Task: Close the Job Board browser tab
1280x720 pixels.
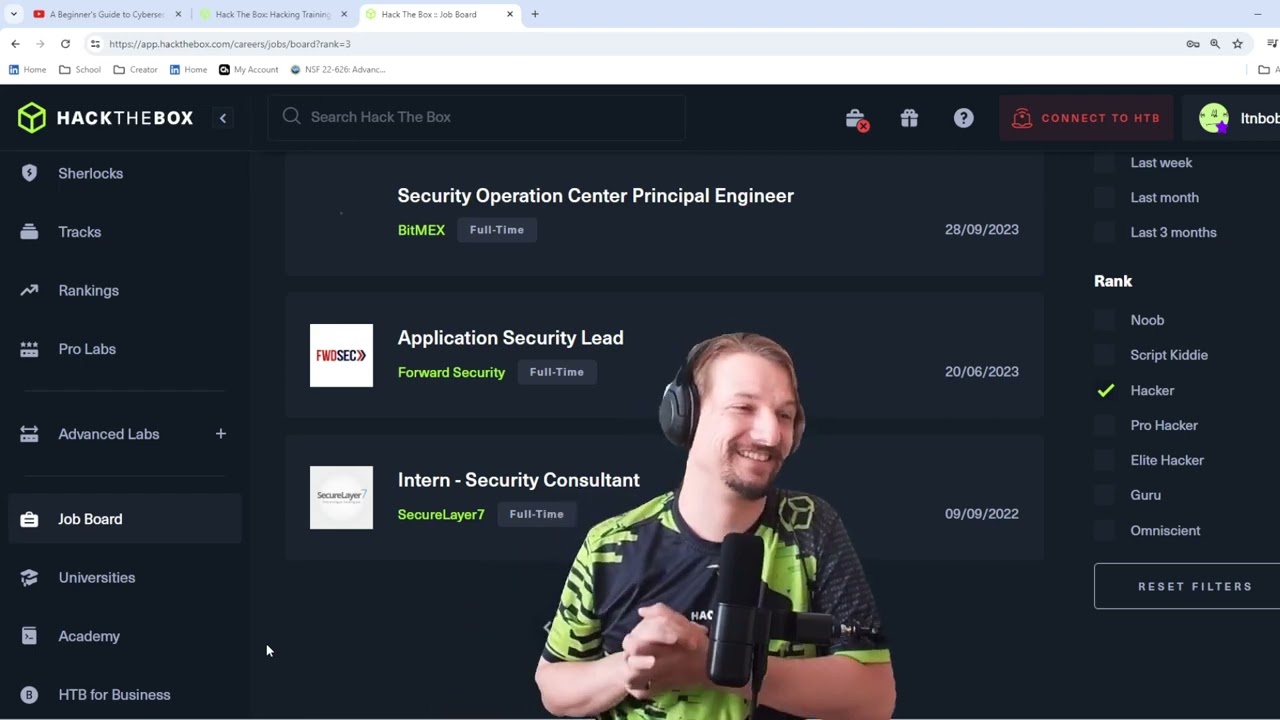Action: coord(509,14)
